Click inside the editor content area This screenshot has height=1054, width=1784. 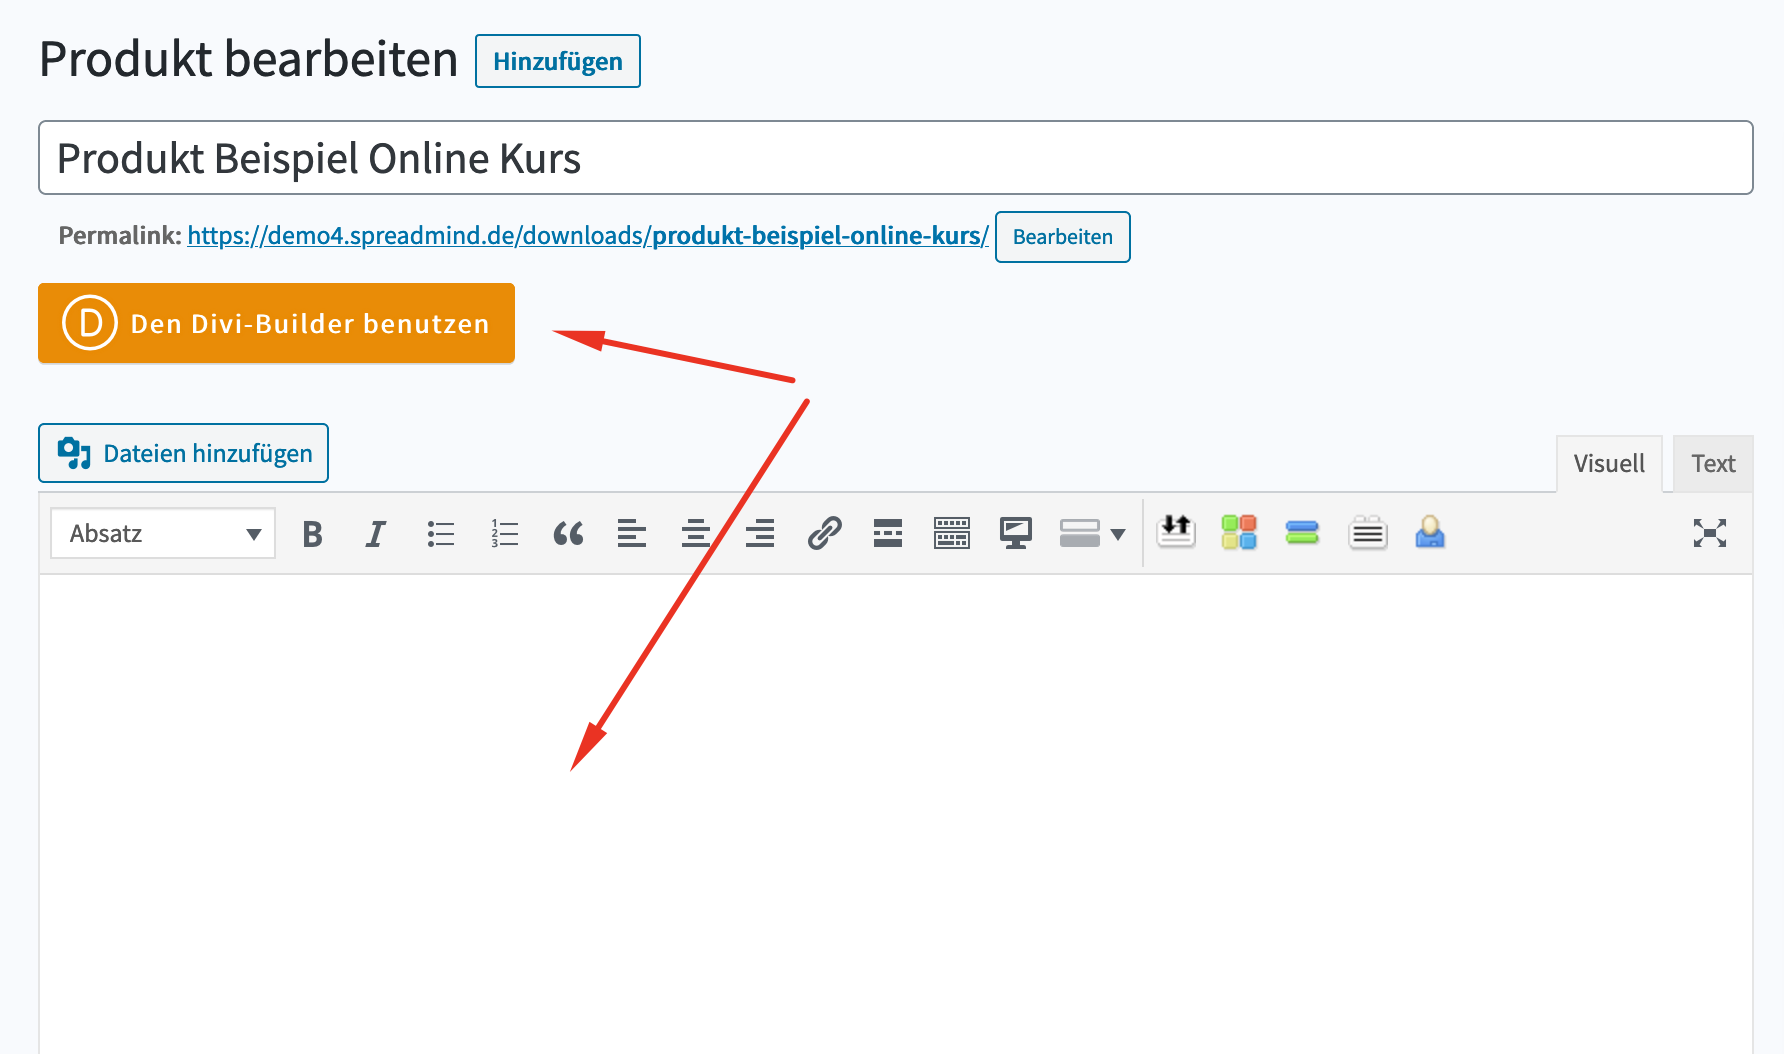[896, 814]
